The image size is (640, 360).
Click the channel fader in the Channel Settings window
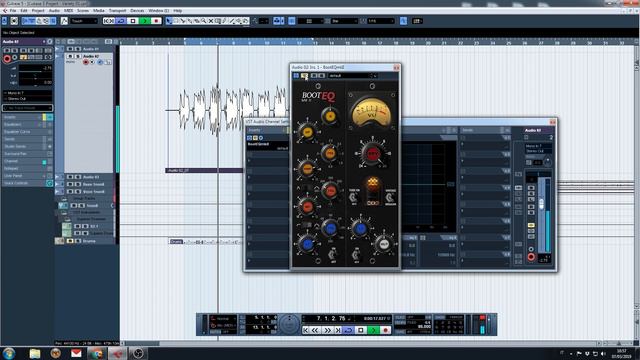point(541,204)
